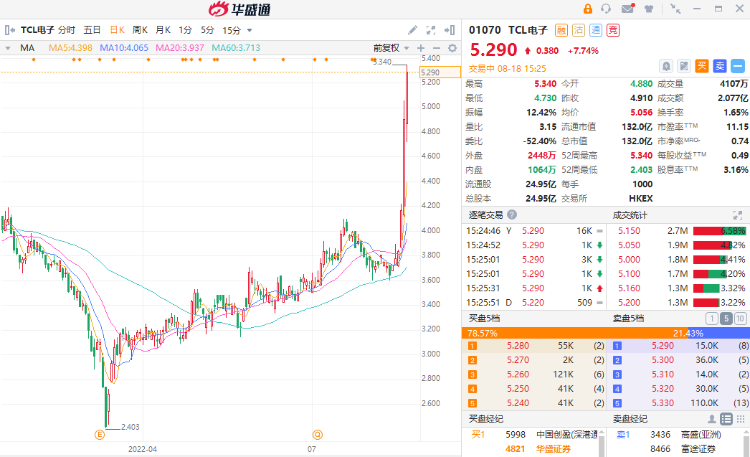Click the 通 stock connect tag icon
The width and height of the screenshot is (750, 457).
[x=595, y=30]
